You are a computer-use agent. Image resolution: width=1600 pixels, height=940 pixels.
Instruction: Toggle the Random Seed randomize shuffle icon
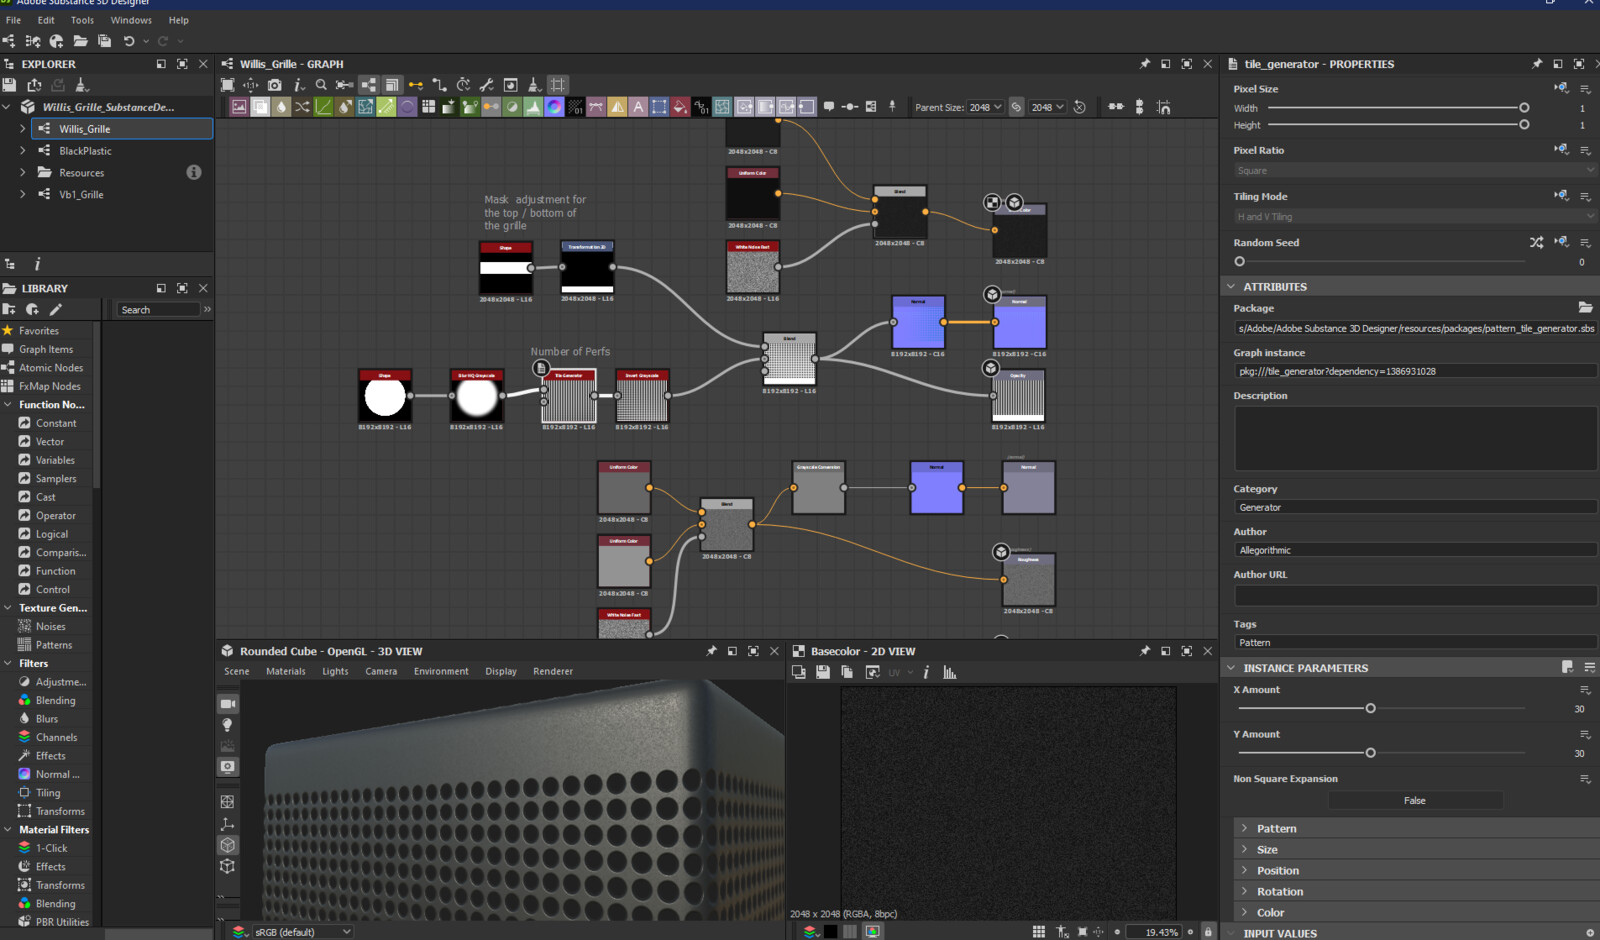(x=1537, y=242)
